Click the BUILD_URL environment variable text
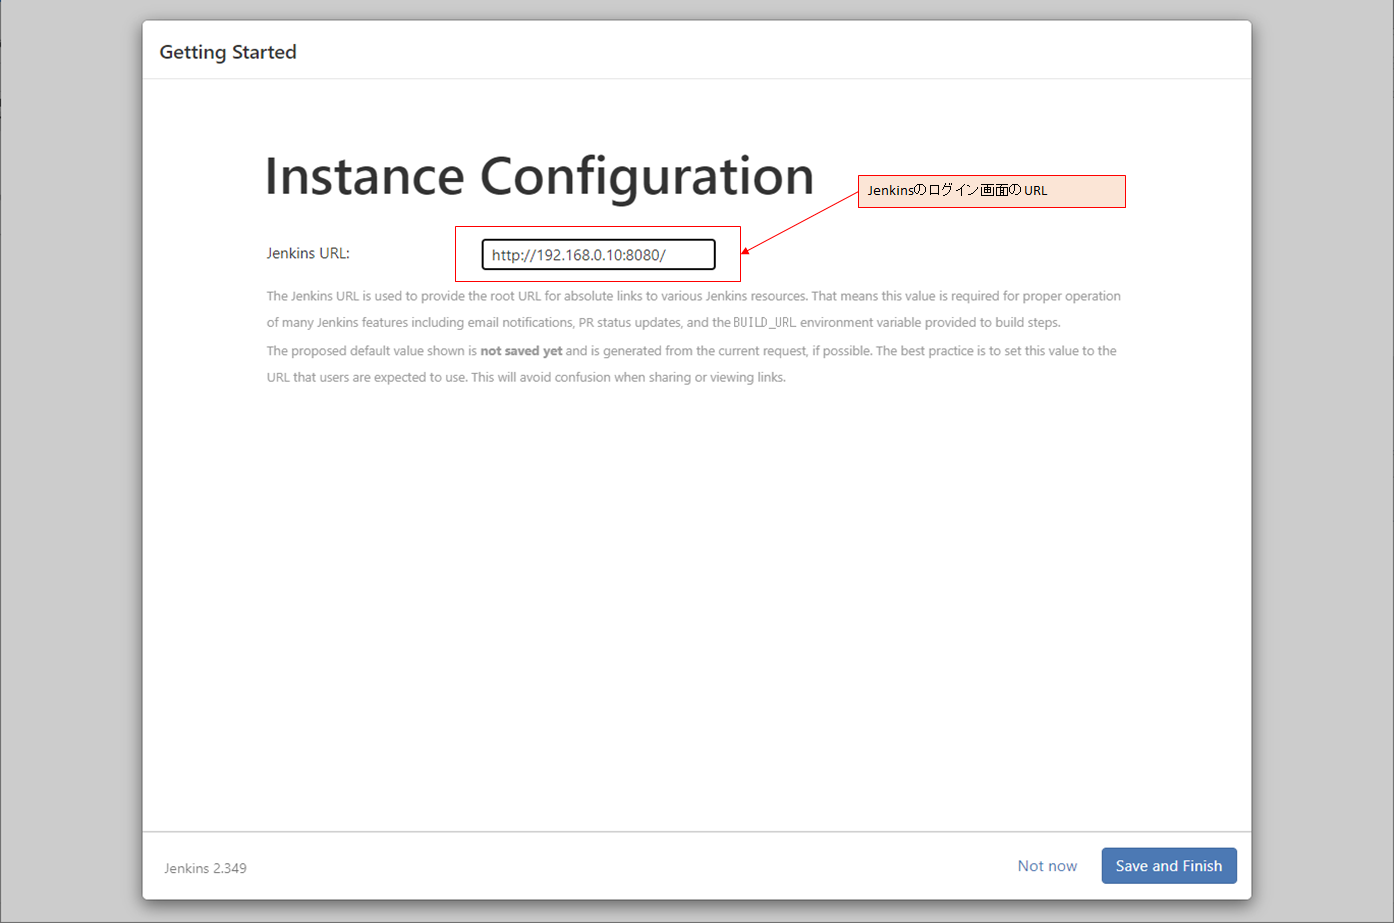 (764, 323)
